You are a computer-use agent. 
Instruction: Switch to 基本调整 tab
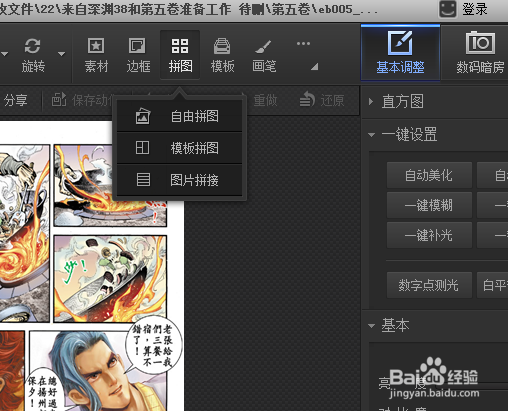[400, 52]
